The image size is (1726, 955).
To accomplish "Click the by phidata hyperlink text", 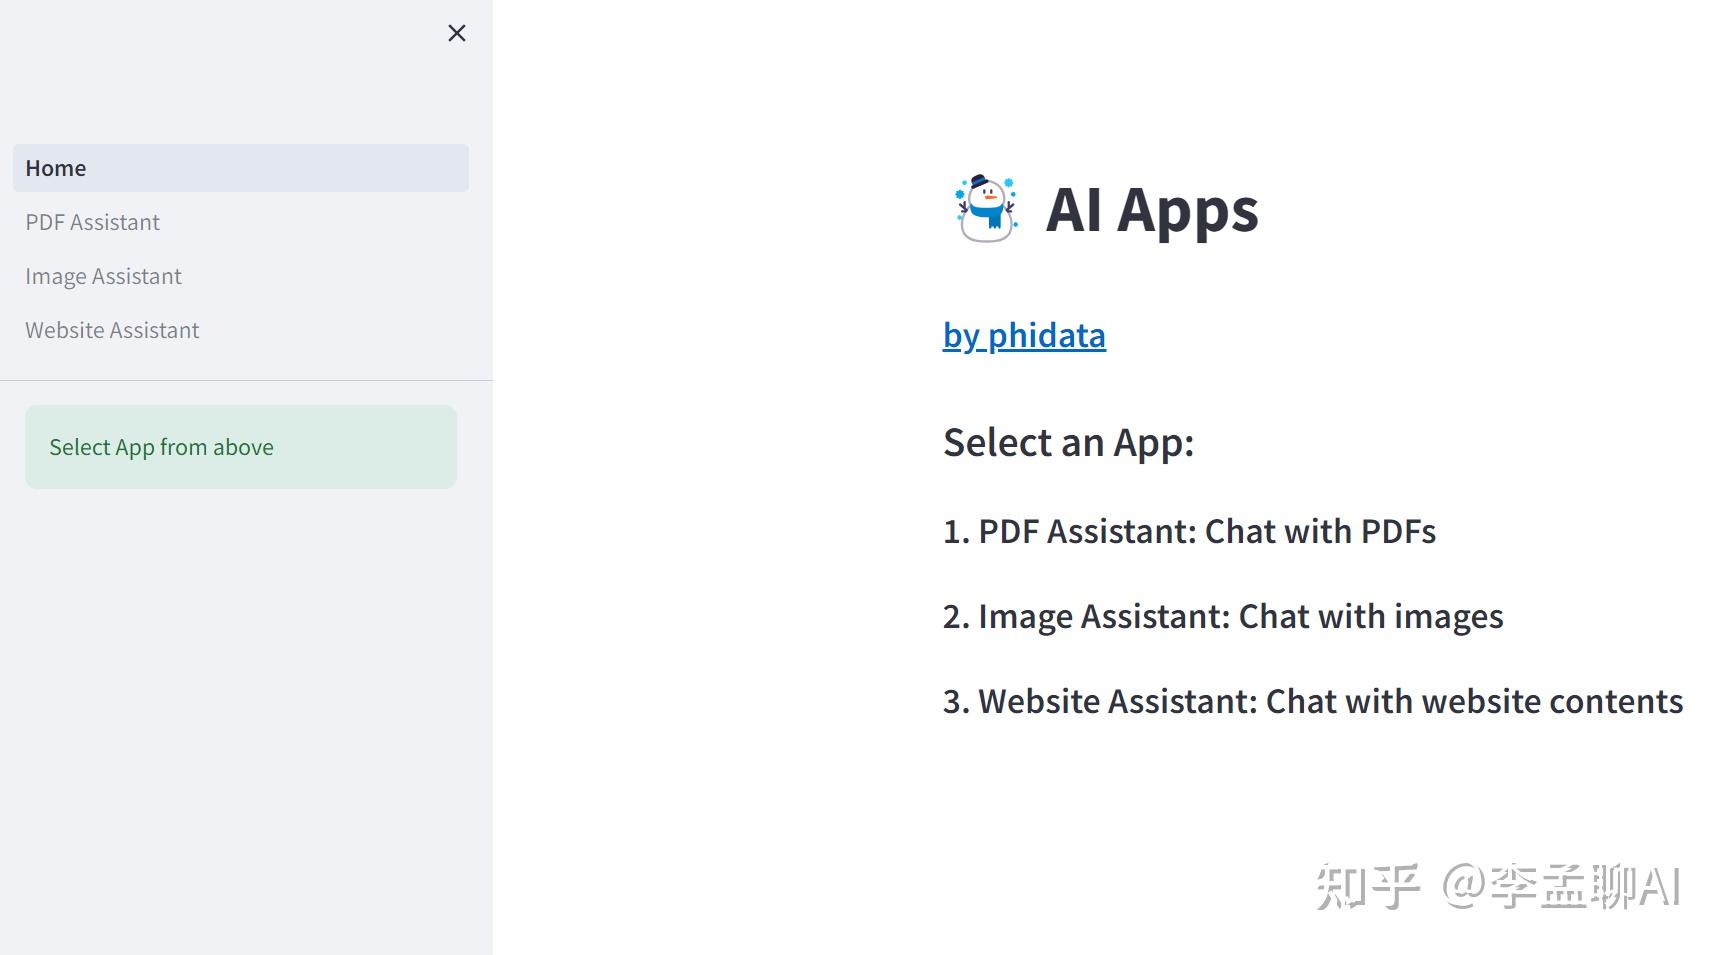I will coord(1023,335).
